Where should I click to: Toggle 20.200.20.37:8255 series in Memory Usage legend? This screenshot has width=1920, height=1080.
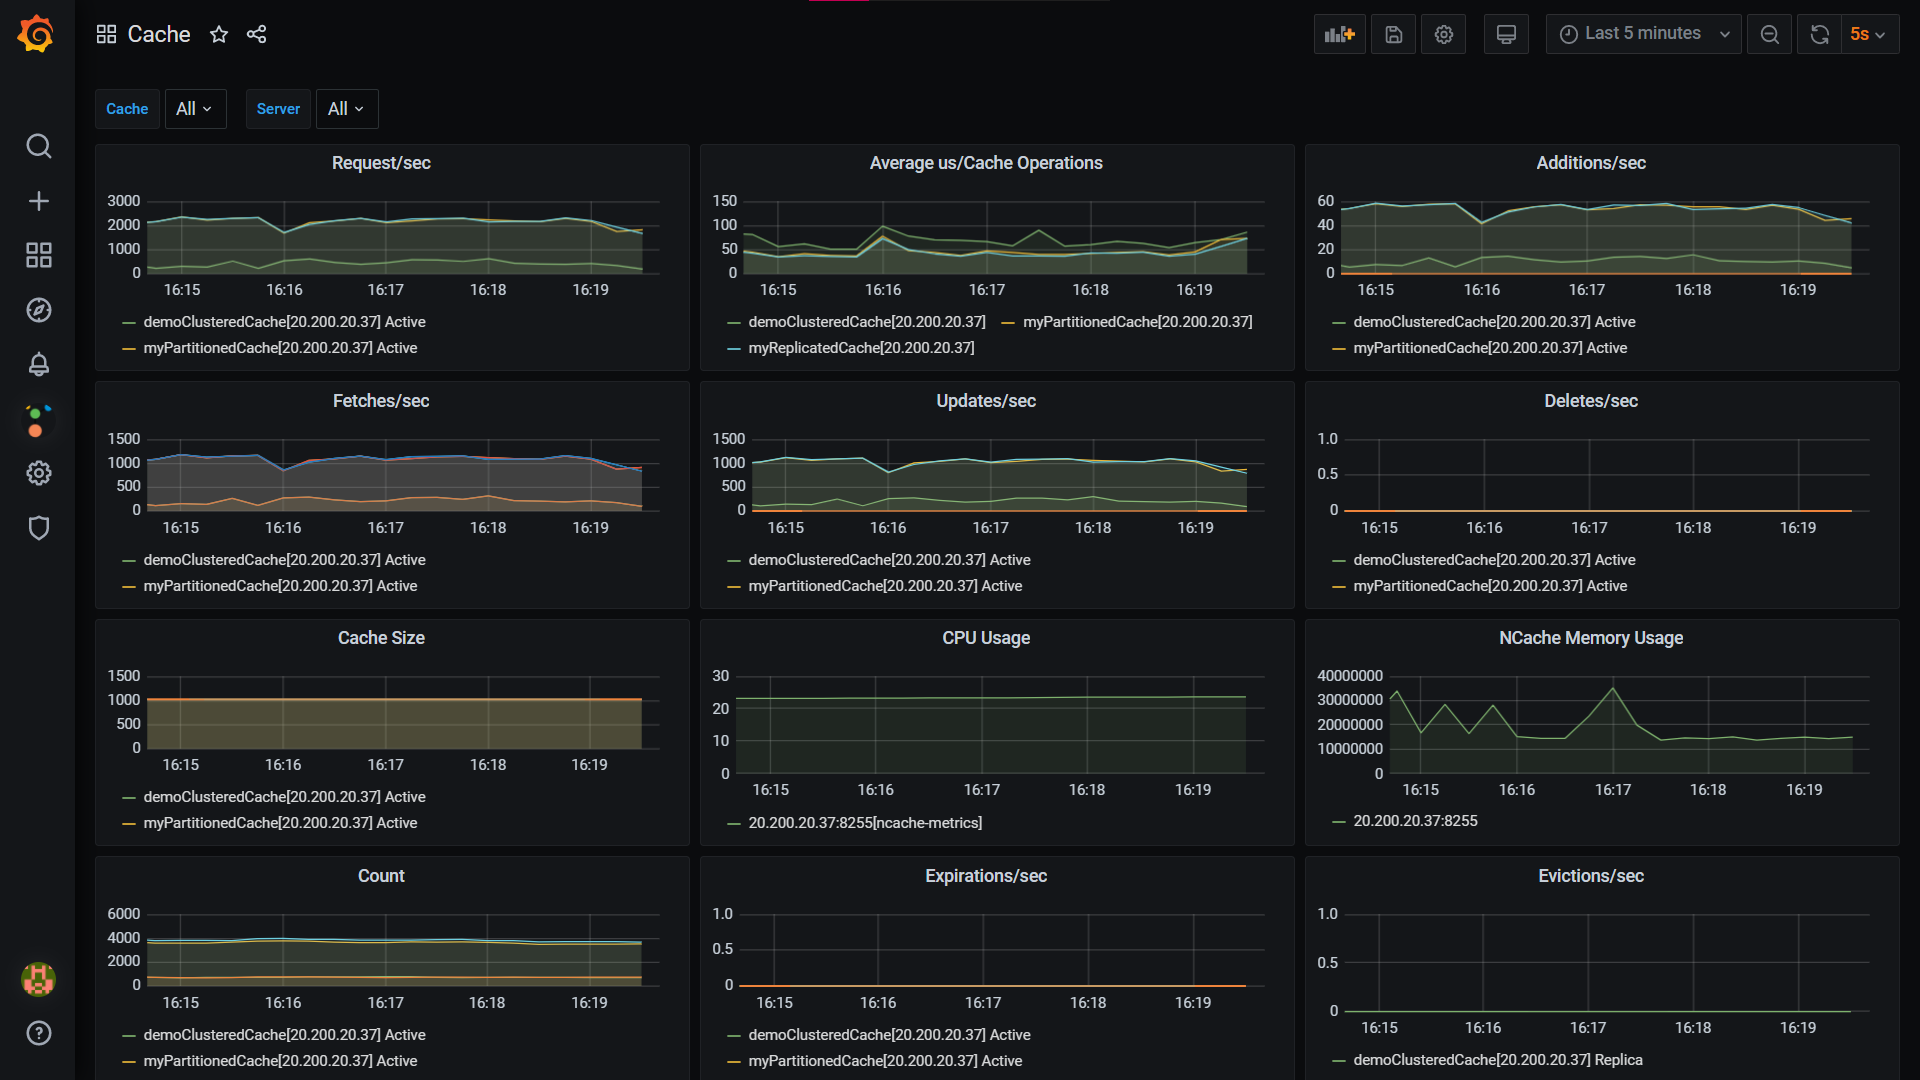(x=1415, y=821)
